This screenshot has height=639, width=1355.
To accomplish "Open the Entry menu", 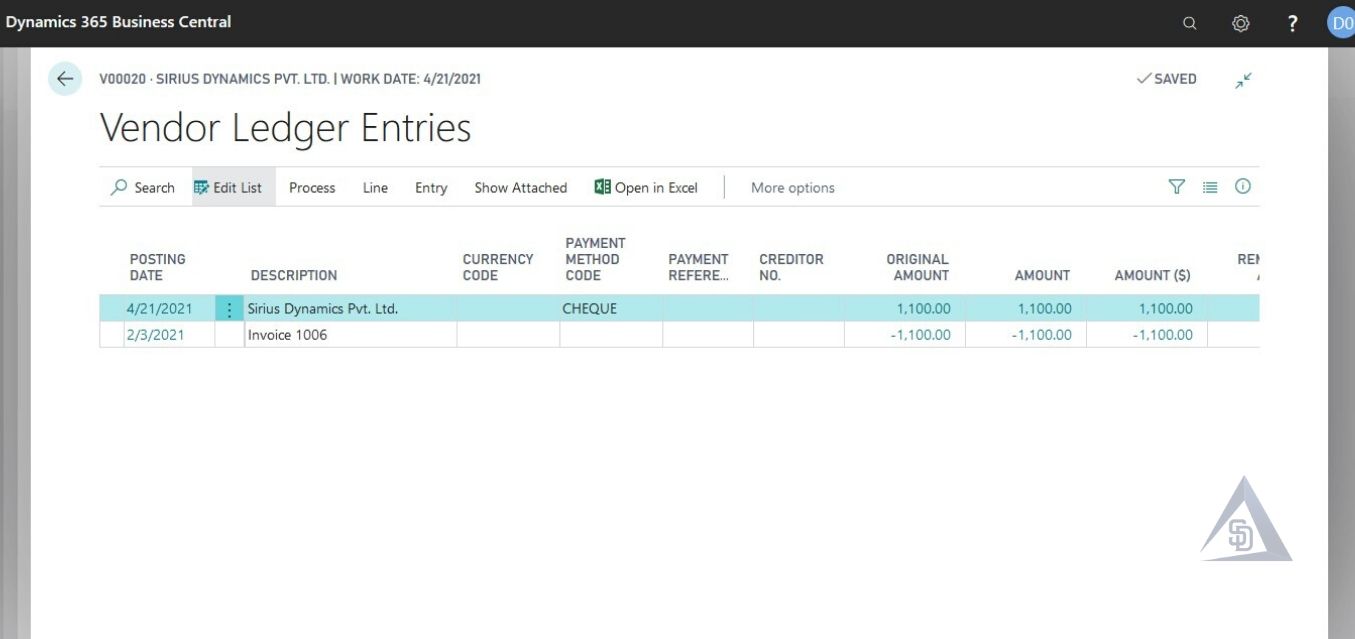I will (430, 187).
